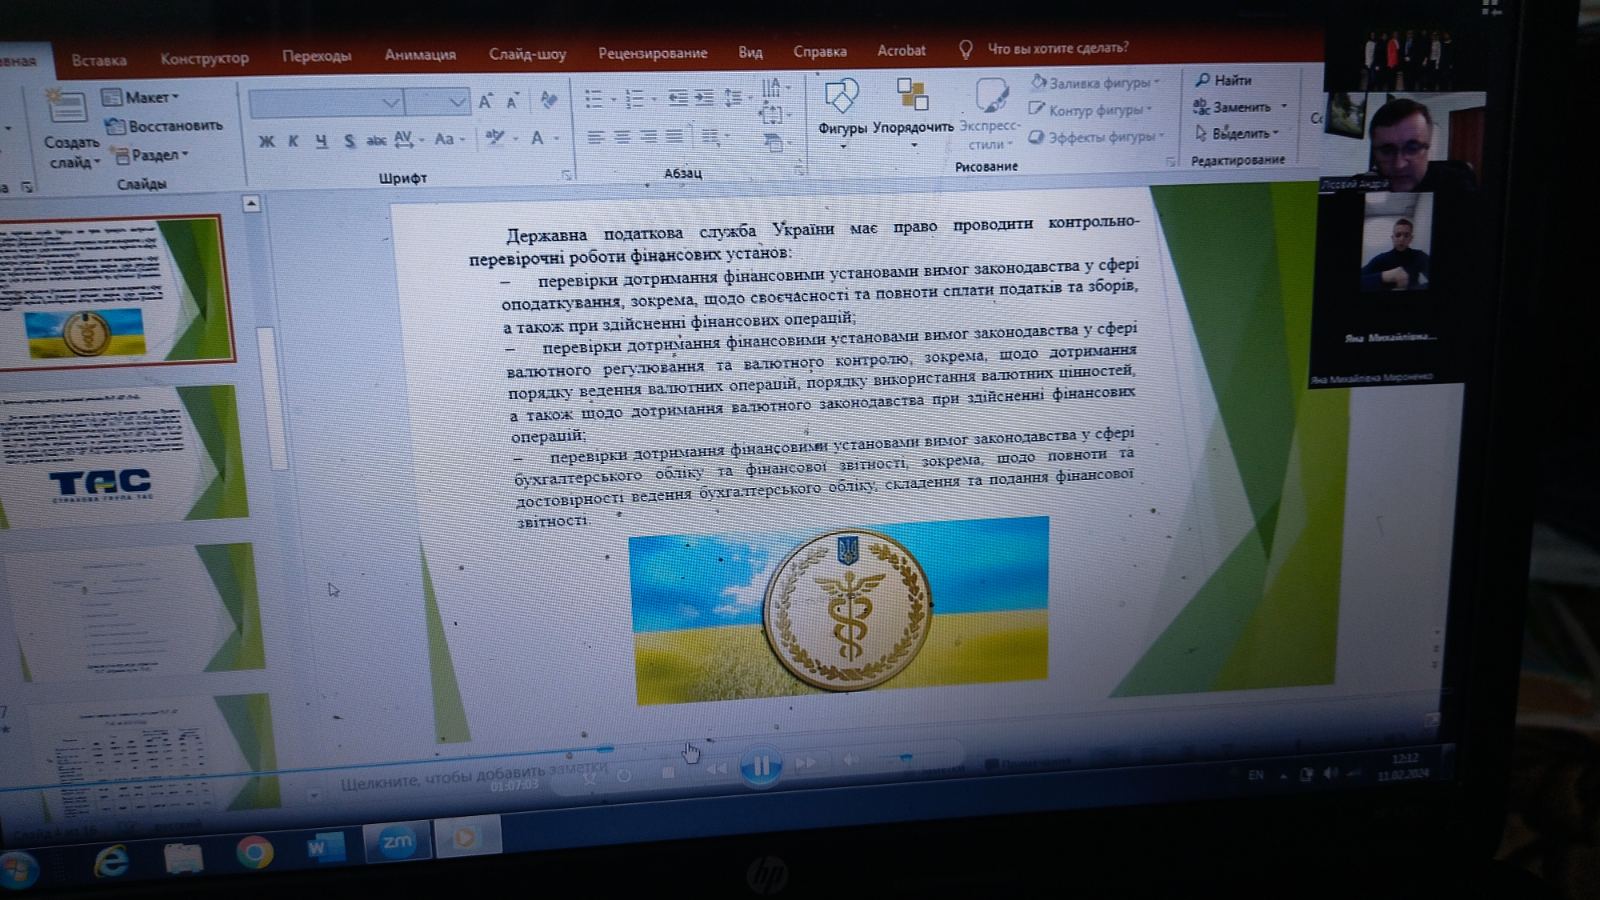1600x900 pixels.
Task: Decrease list indent level
Action: pyautogui.click(x=678, y=98)
